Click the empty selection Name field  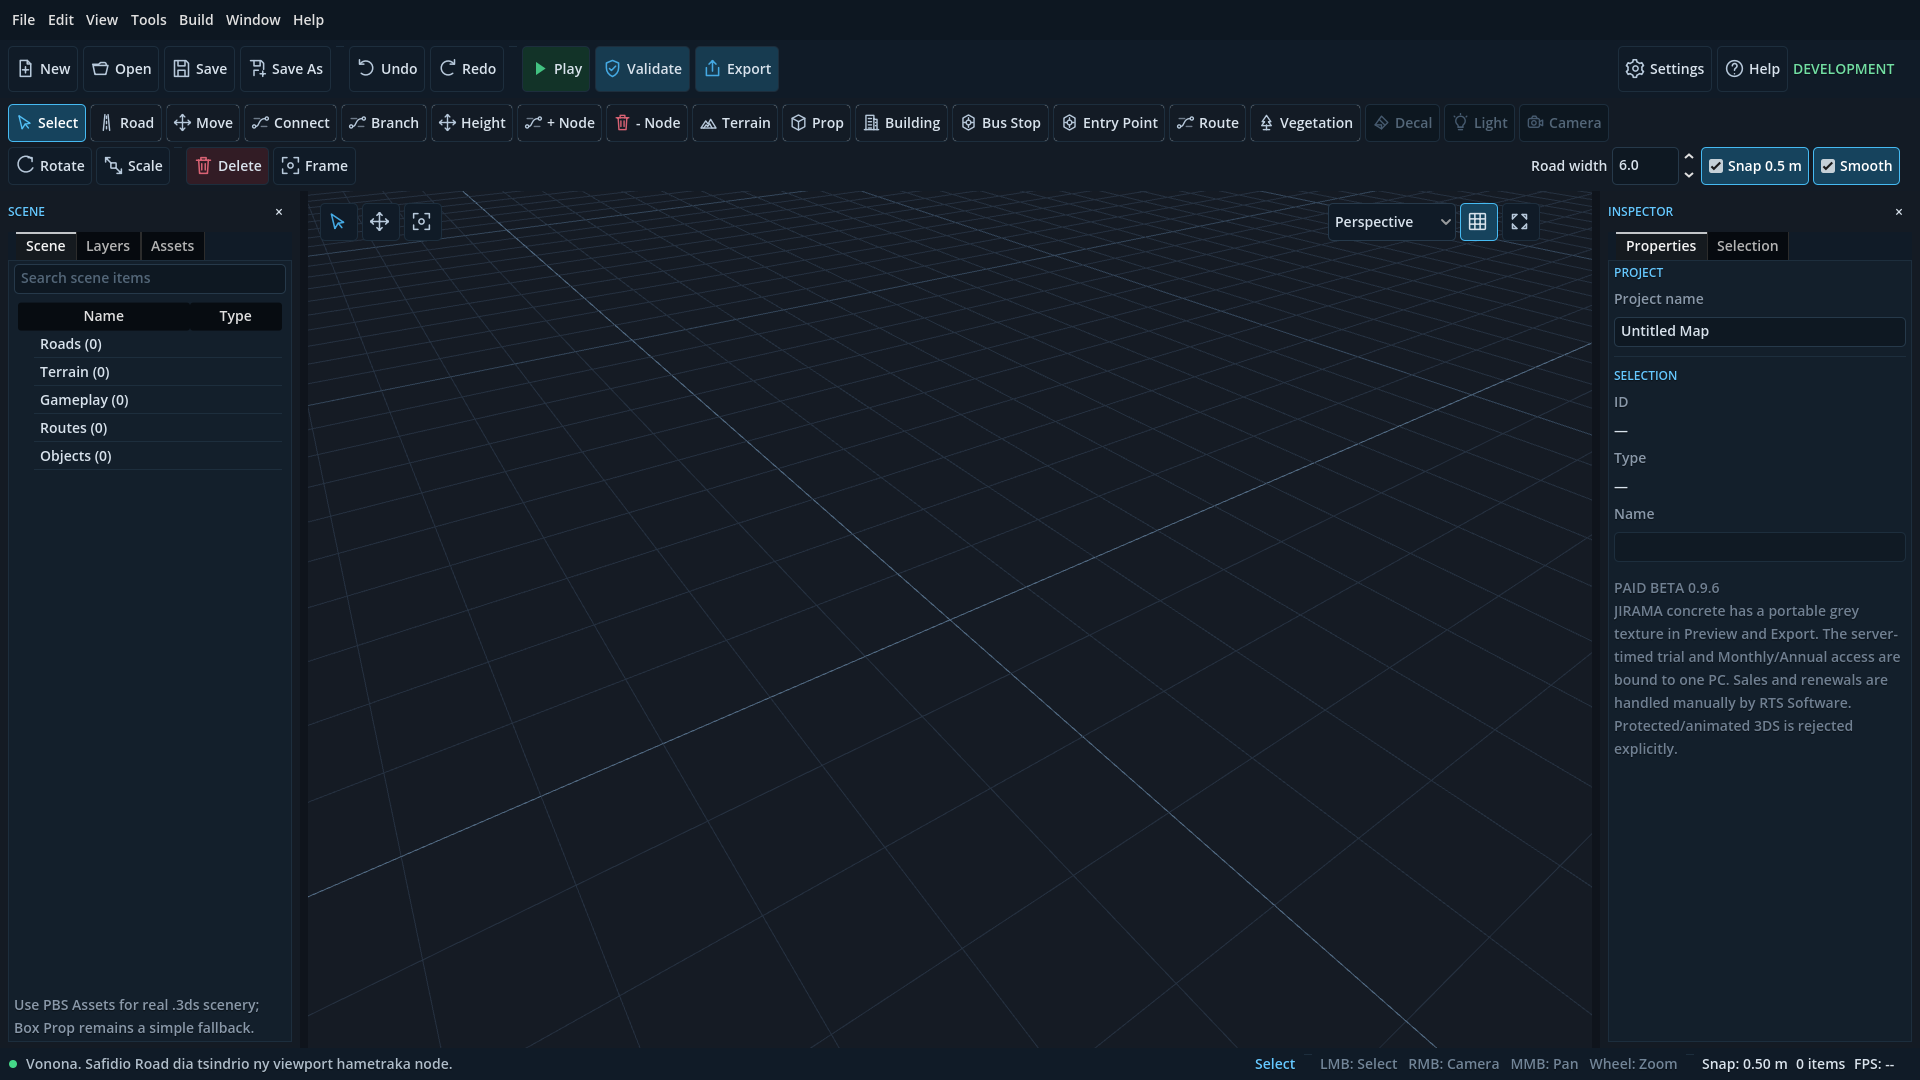(1759, 547)
